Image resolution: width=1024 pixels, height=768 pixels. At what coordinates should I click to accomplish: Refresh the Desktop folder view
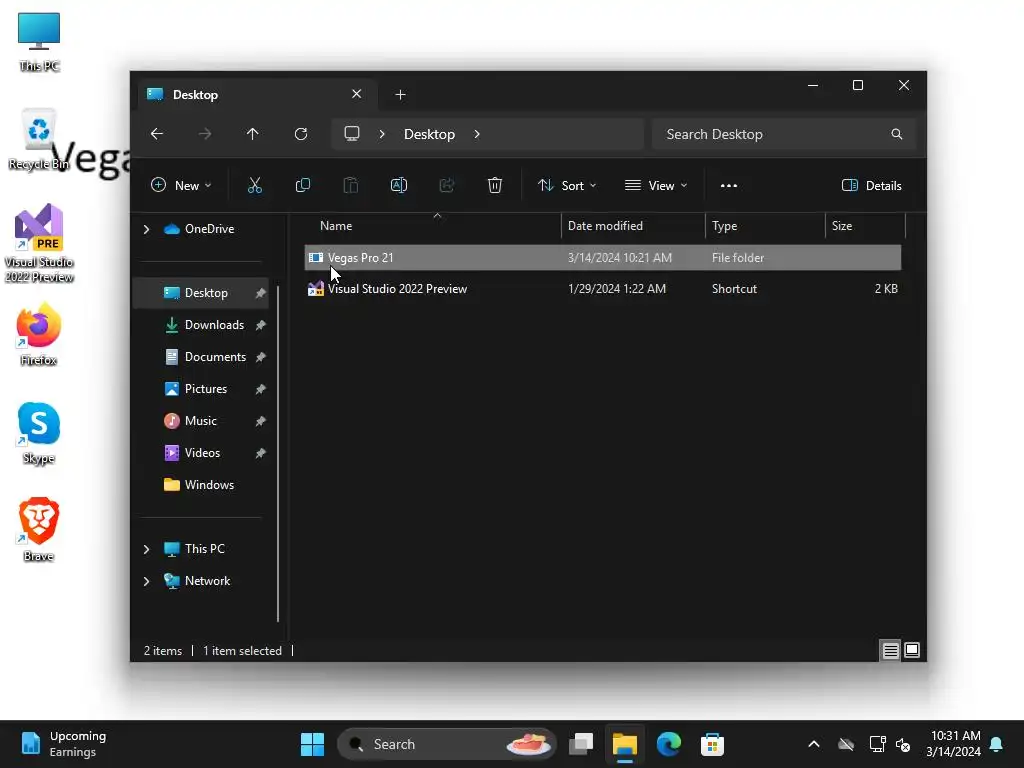coord(301,134)
